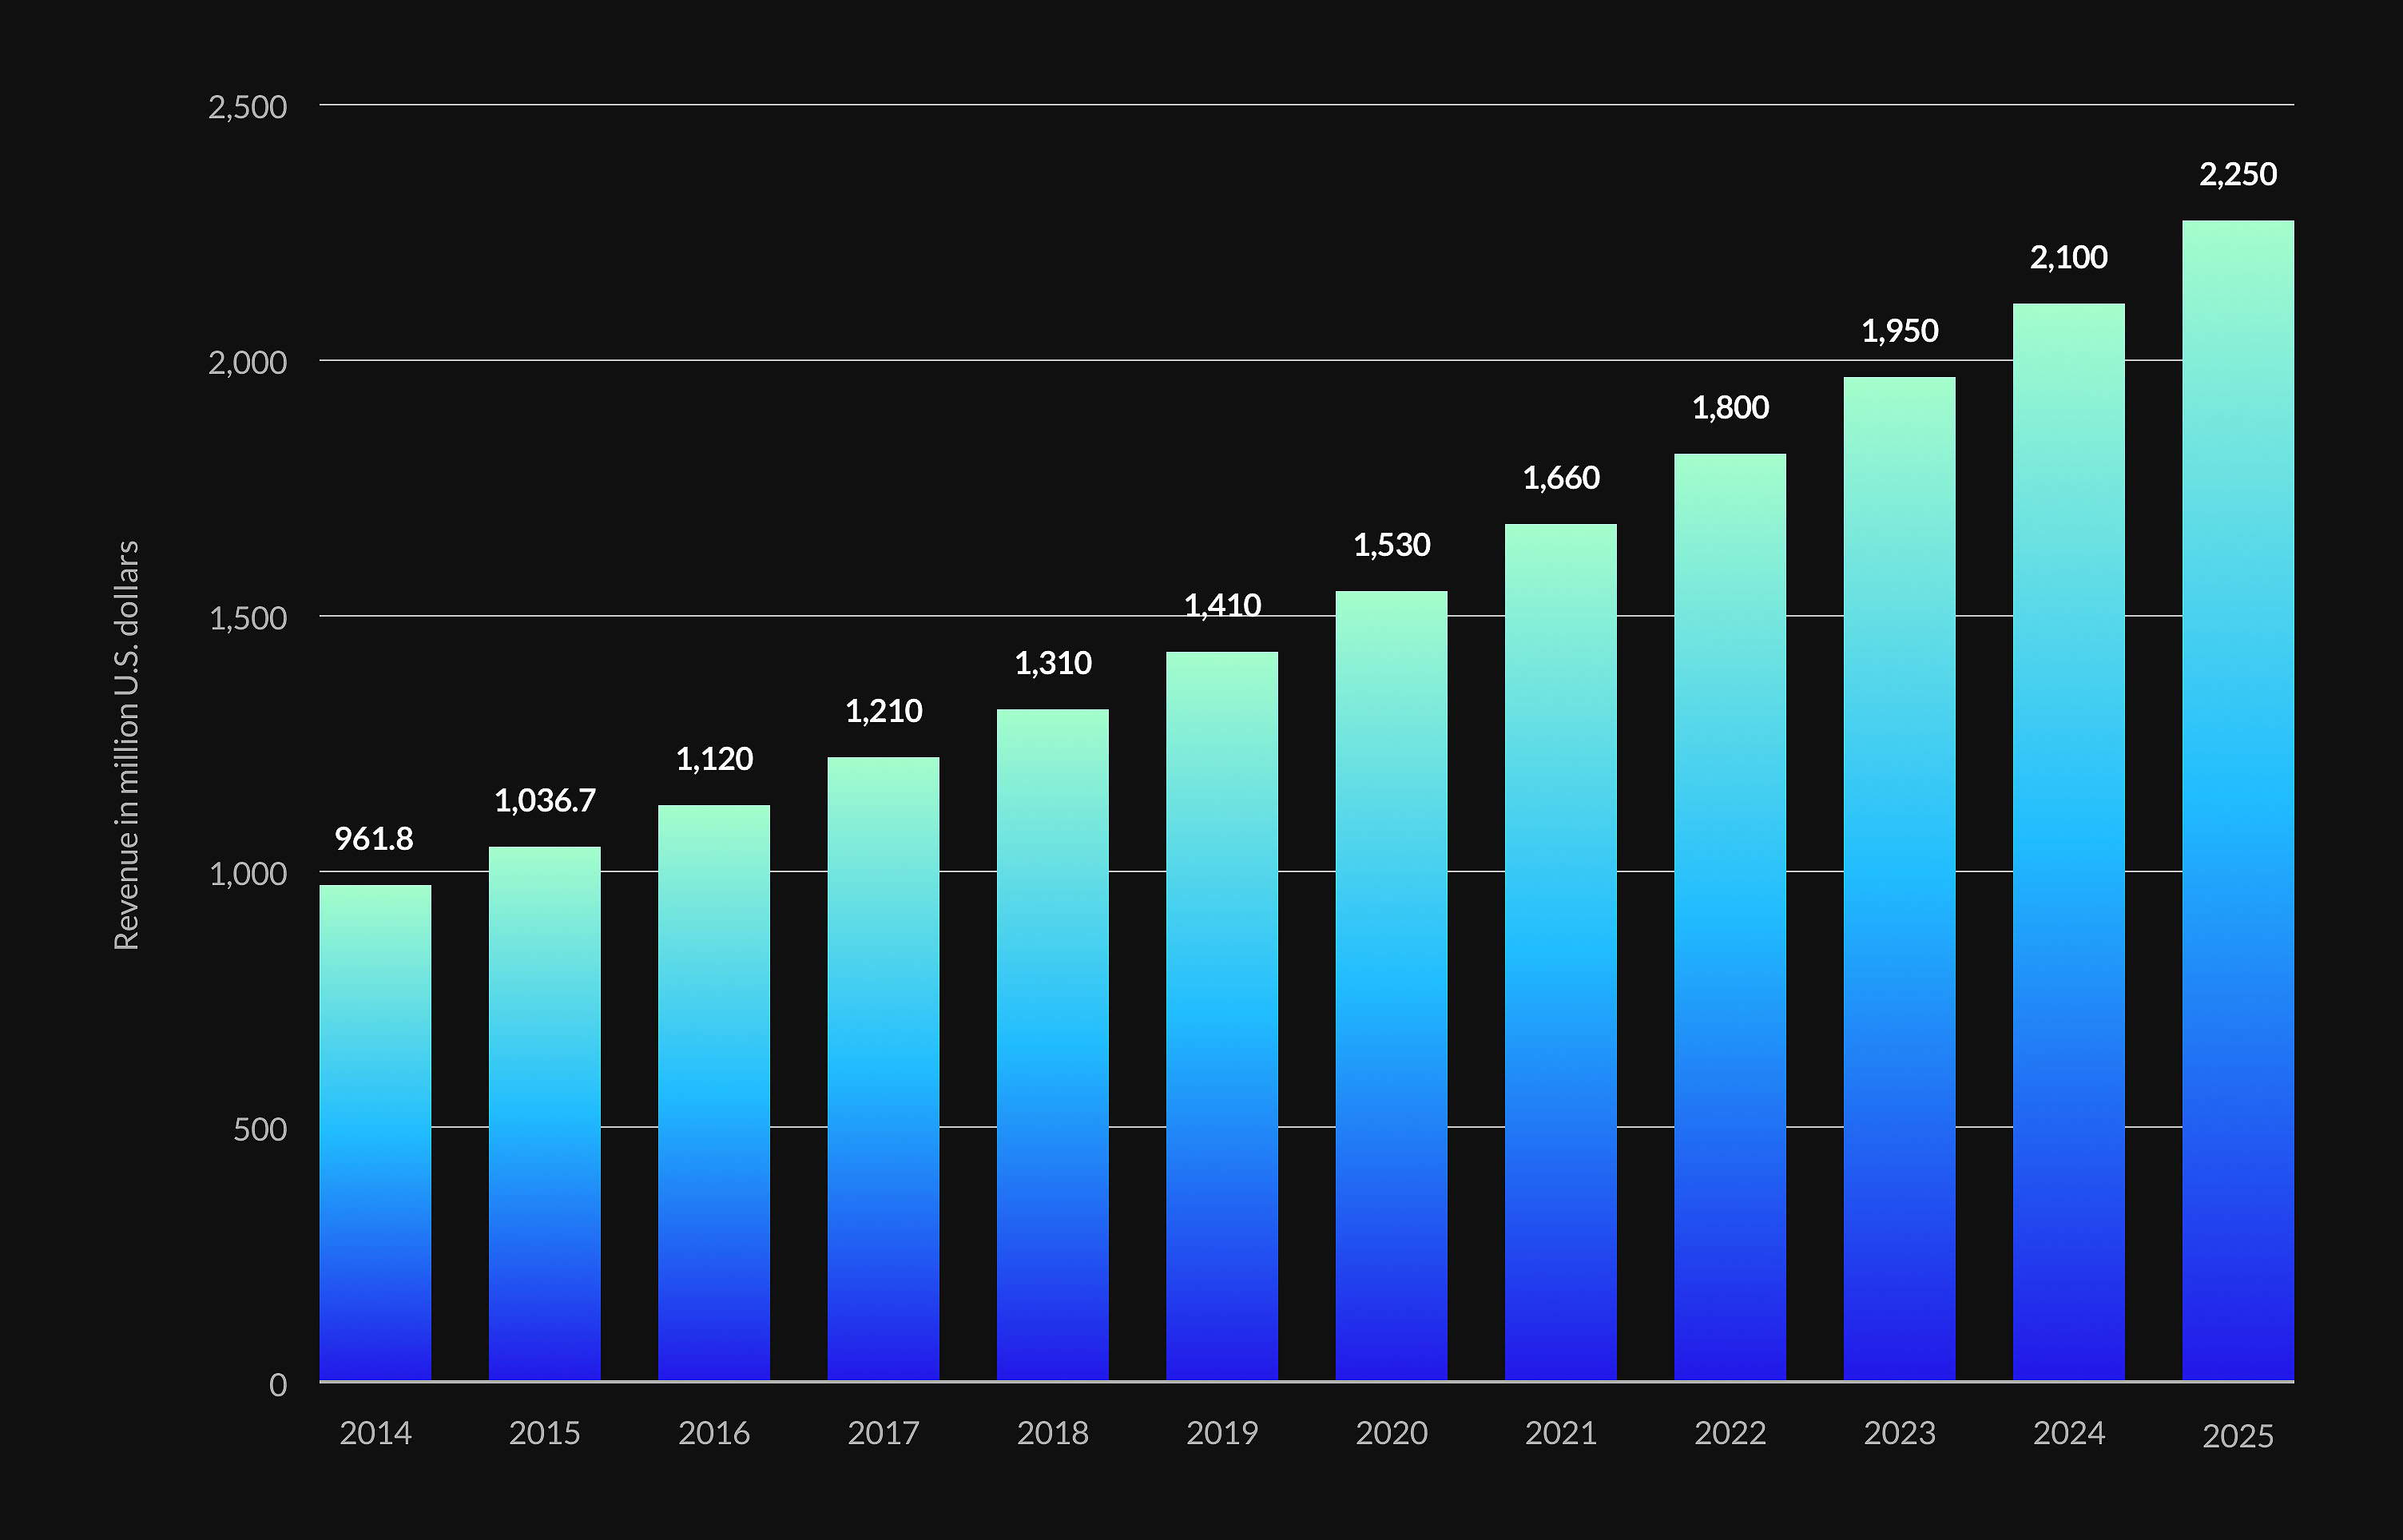This screenshot has width=2403, height=1540.
Task: Click the 1,530 value label
Action: tap(1391, 545)
